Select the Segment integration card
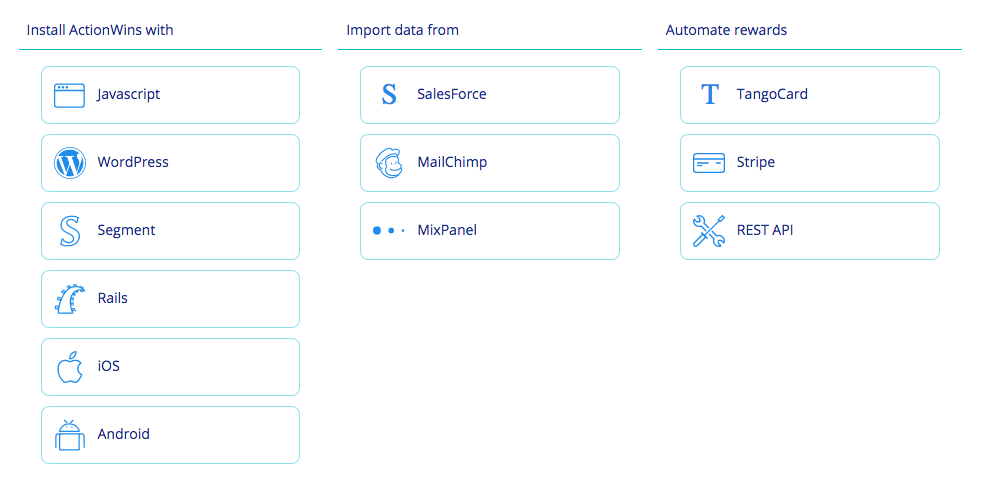Viewport: 992px width, 482px height. click(170, 231)
